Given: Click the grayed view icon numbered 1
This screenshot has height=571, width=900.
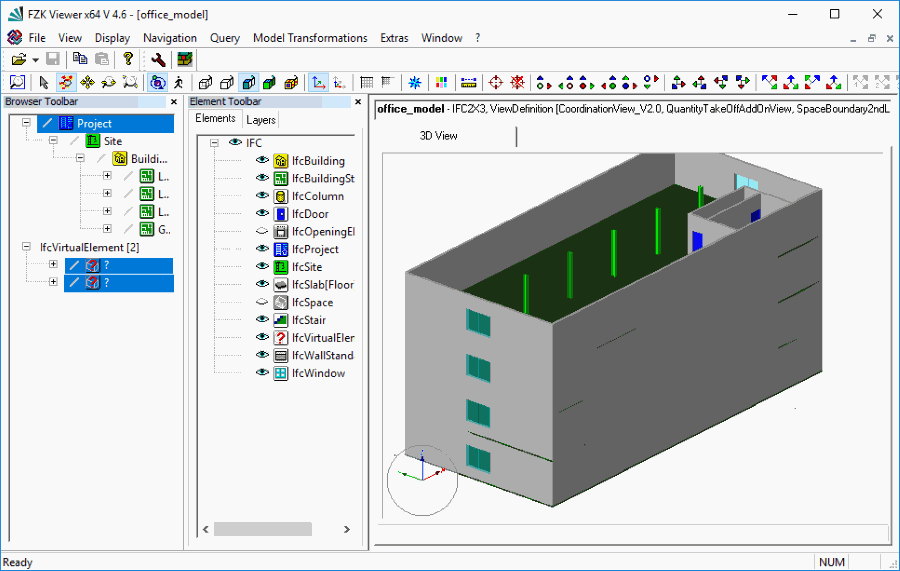Looking at the screenshot, I should (860, 83).
